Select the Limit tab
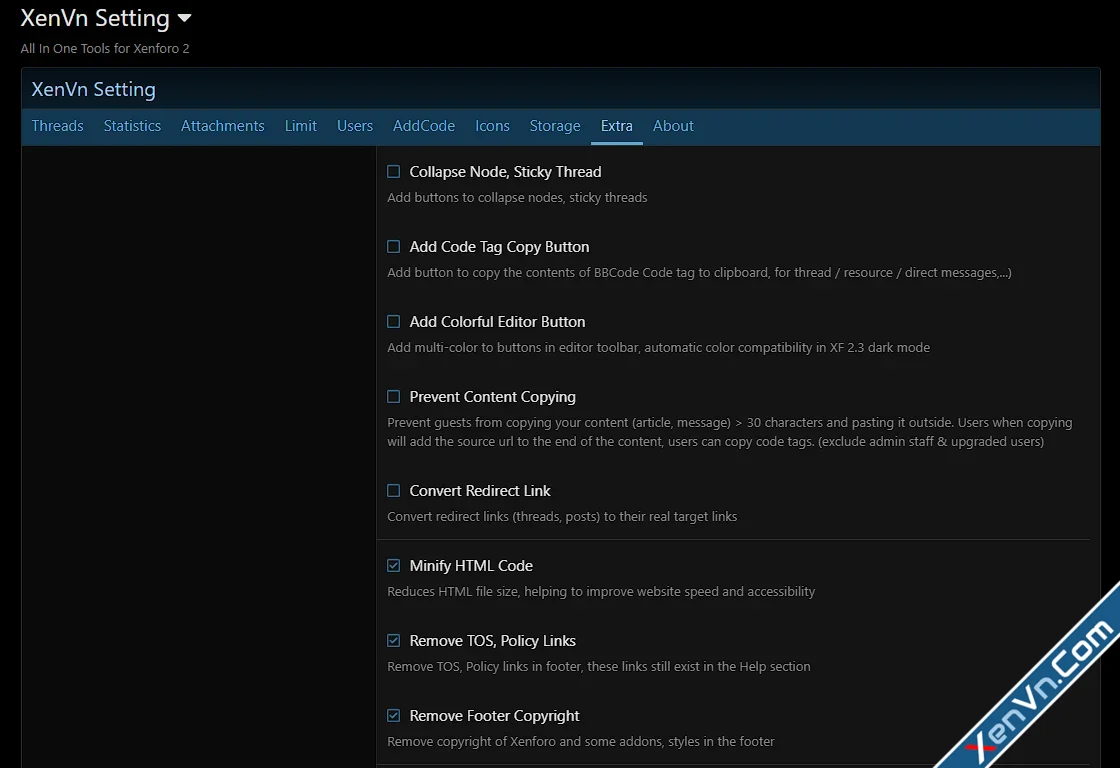1120x768 pixels. [300, 126]
